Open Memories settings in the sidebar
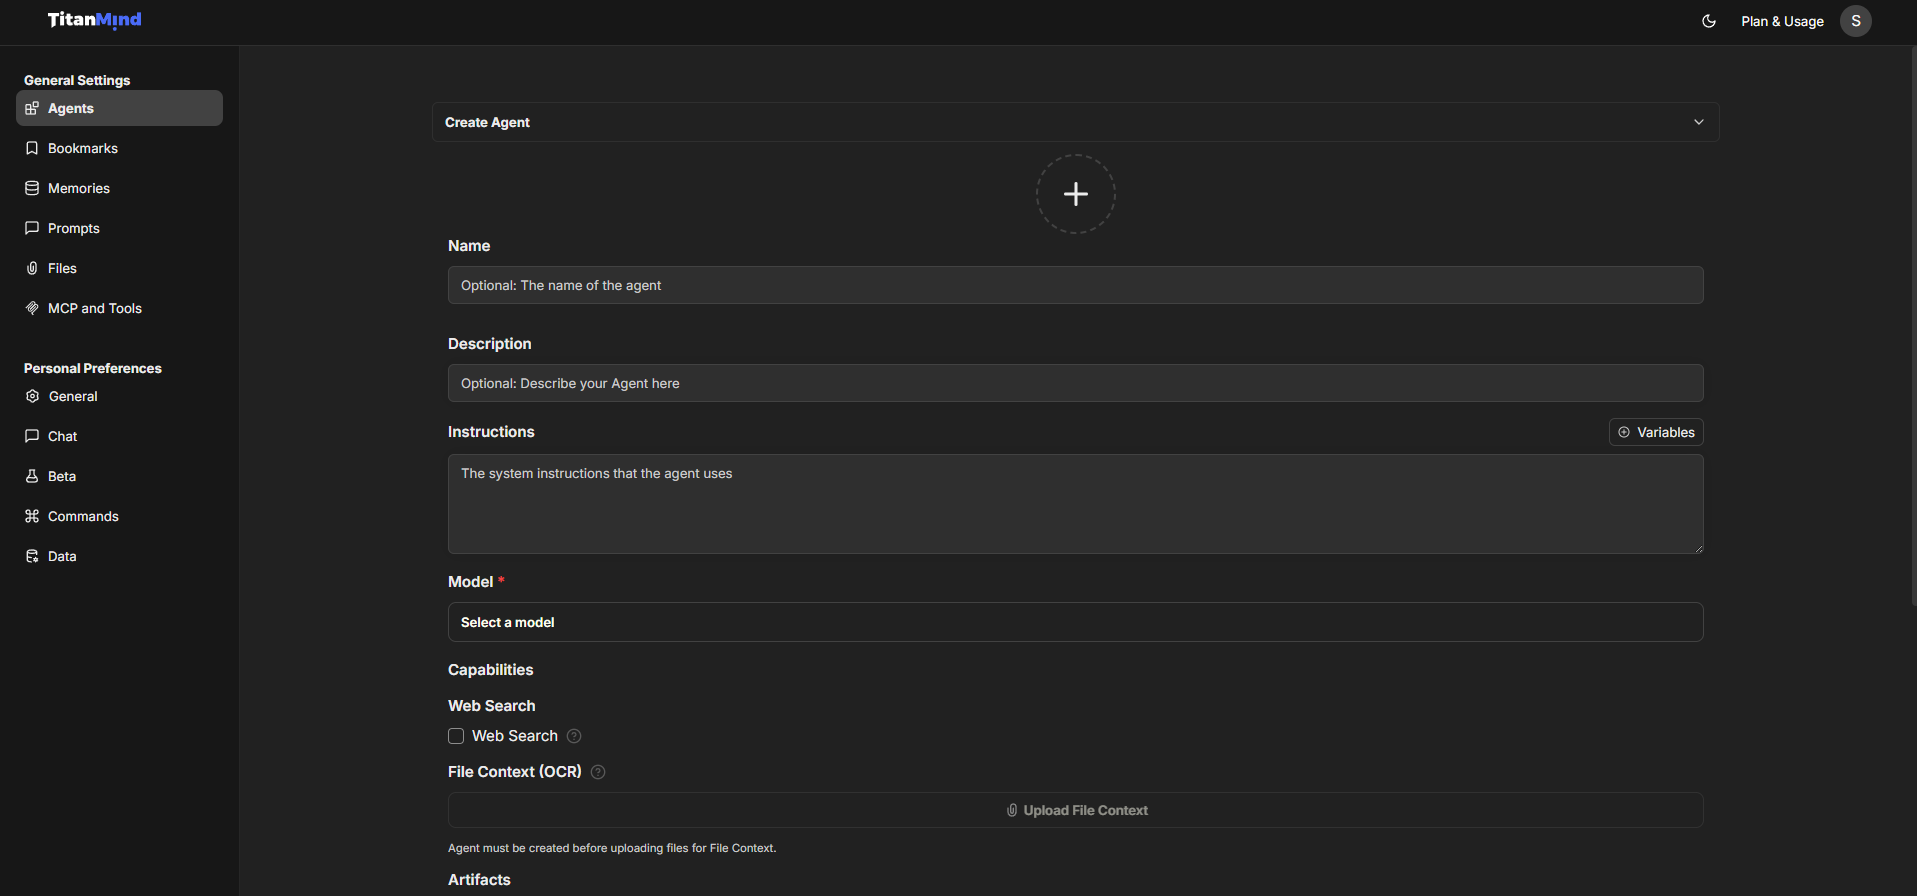The image size is (1917, 896). (78, 188)
